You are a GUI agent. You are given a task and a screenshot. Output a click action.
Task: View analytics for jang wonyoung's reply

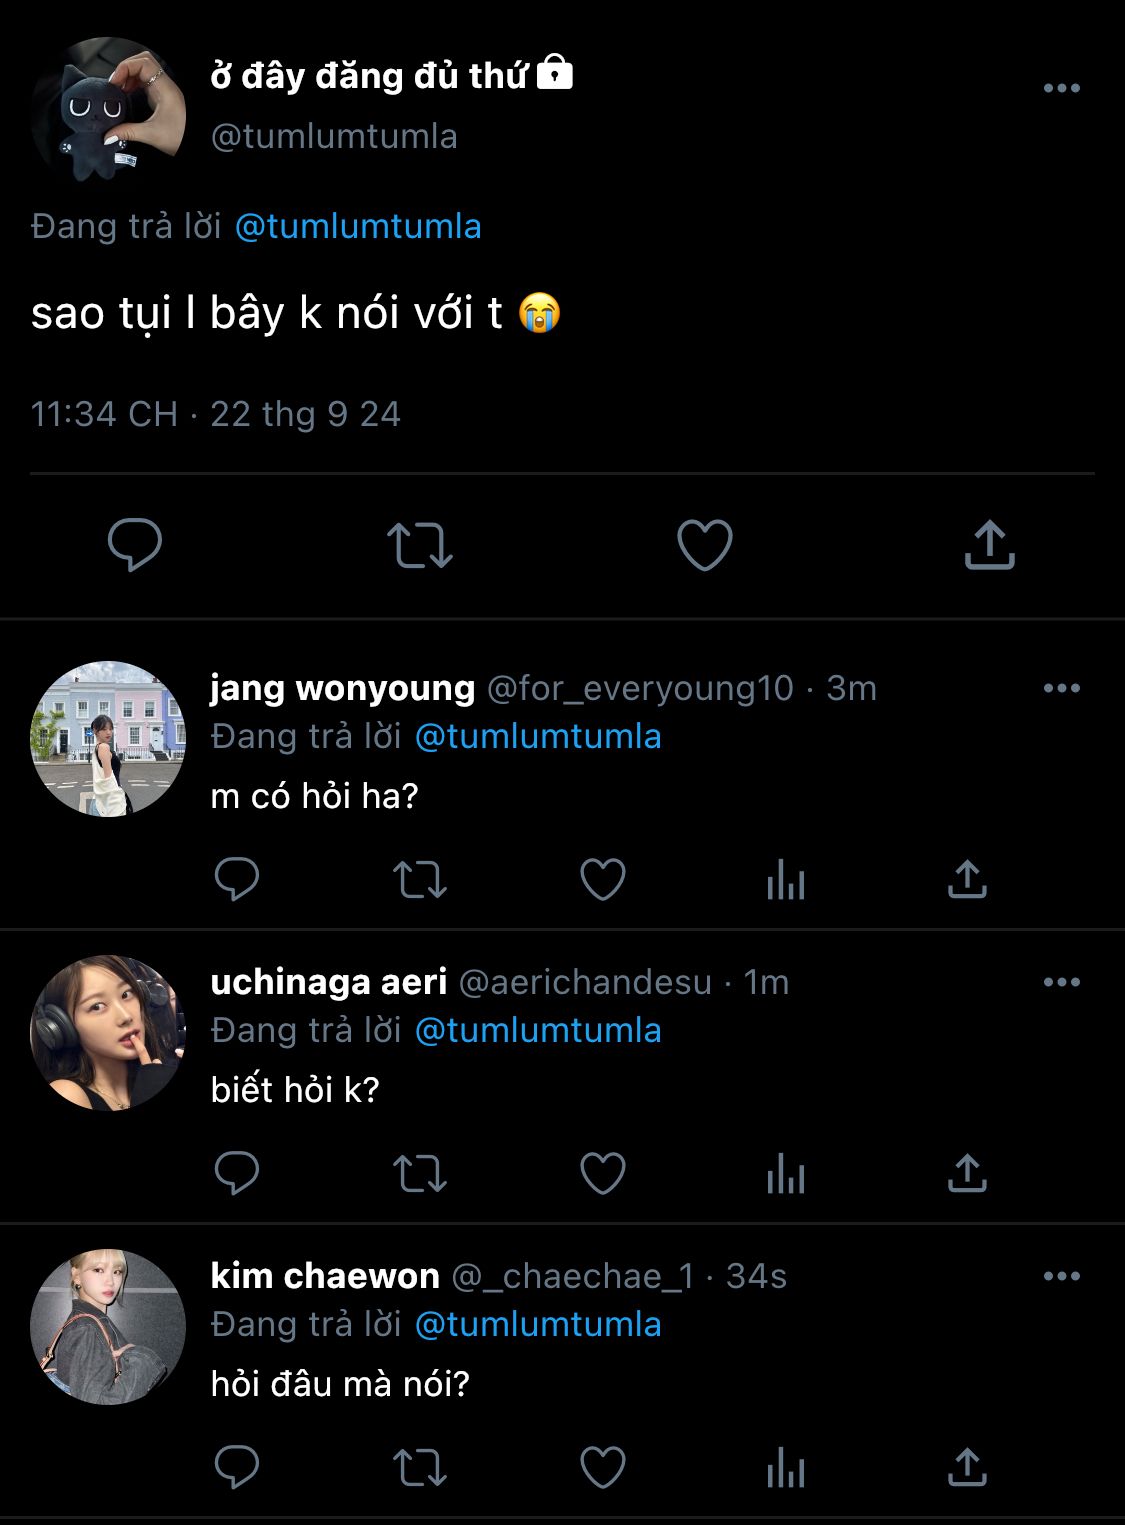[x=786, y=880]
